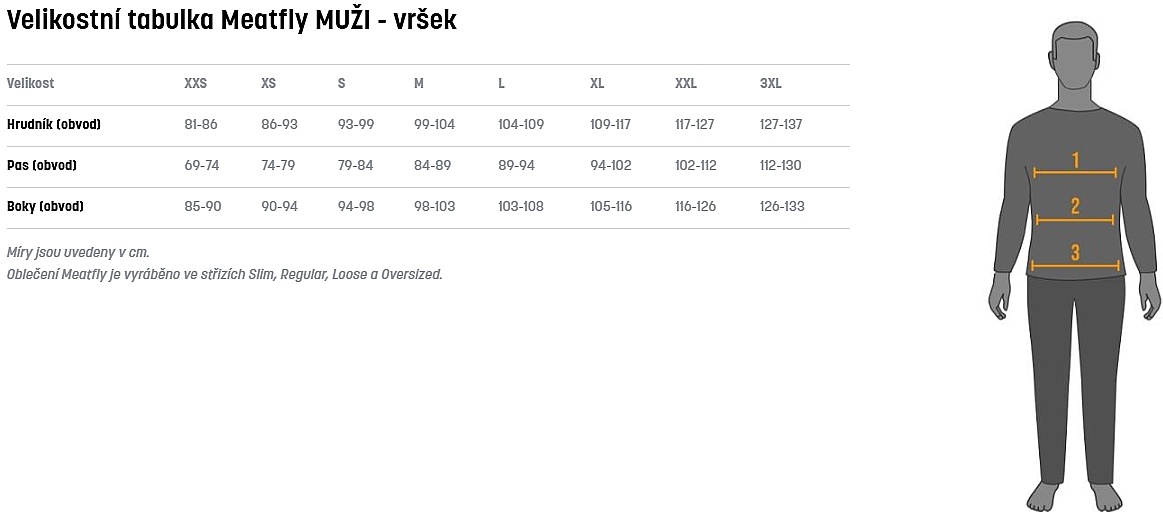Select the XXS size column header
Screen dimensions: 1163x514
pyautogui.click(x=196, y=84)
